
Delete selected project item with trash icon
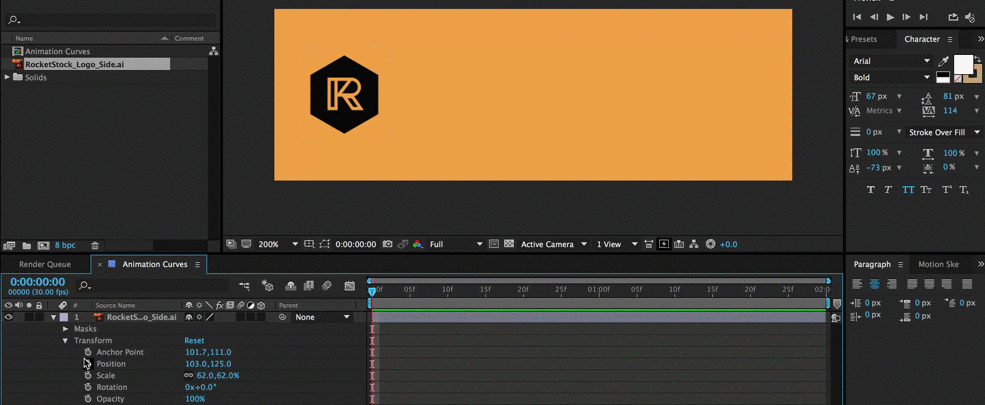(x=95, y=246)
